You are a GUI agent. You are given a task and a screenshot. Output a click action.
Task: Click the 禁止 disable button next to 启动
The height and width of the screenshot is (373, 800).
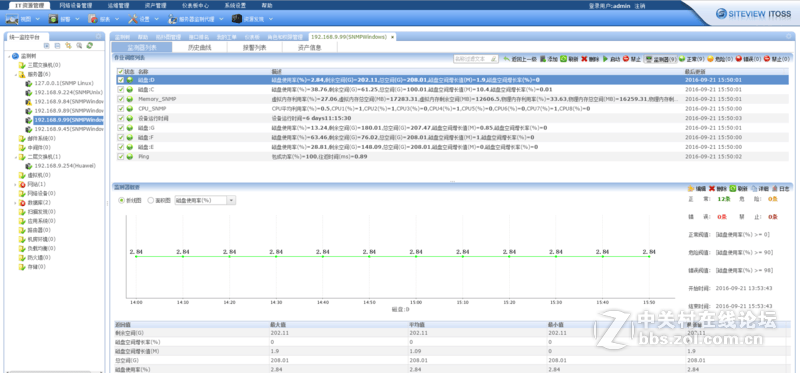click(x=632, y=59)
